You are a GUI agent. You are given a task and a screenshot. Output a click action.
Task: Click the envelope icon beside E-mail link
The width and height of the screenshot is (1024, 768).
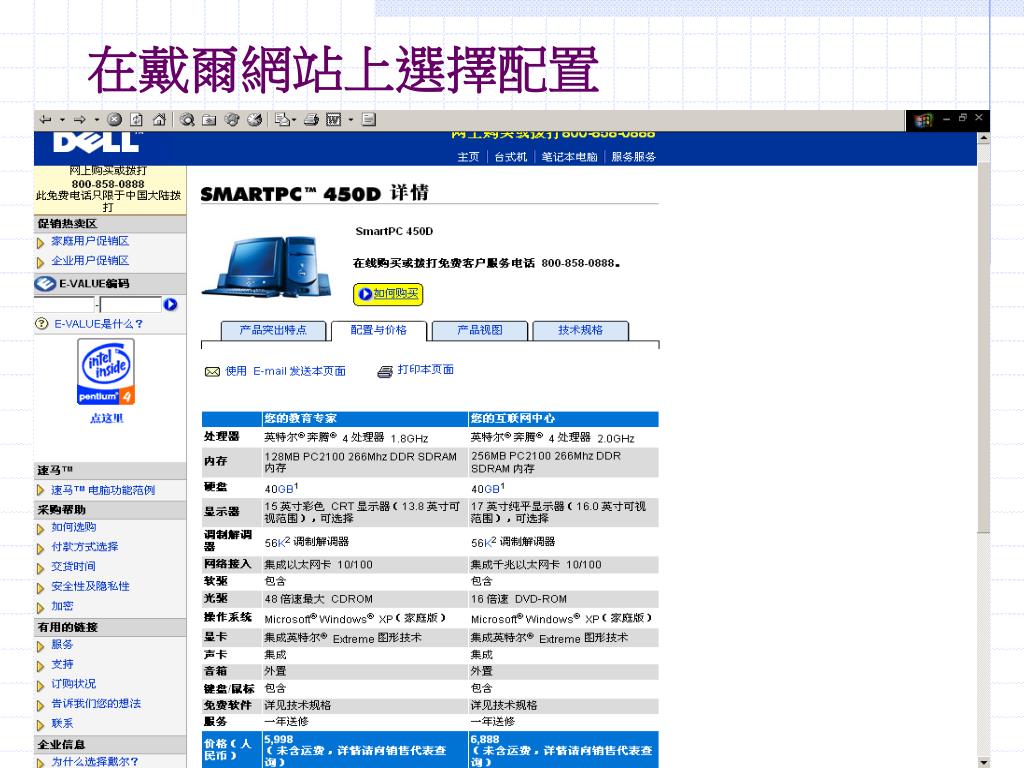[x=212, y=372]
